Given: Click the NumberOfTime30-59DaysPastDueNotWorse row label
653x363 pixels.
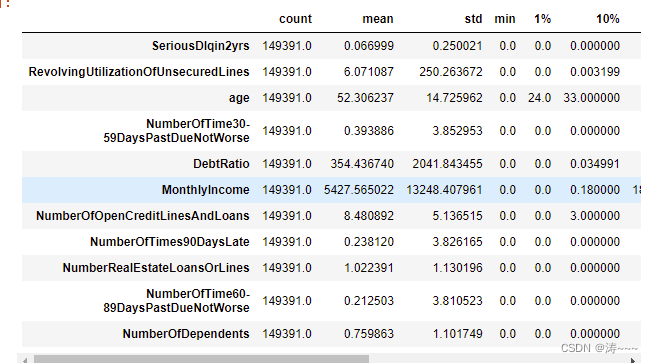Looking at the screenshot, I should pyautogui.click(x=177, y=131).
